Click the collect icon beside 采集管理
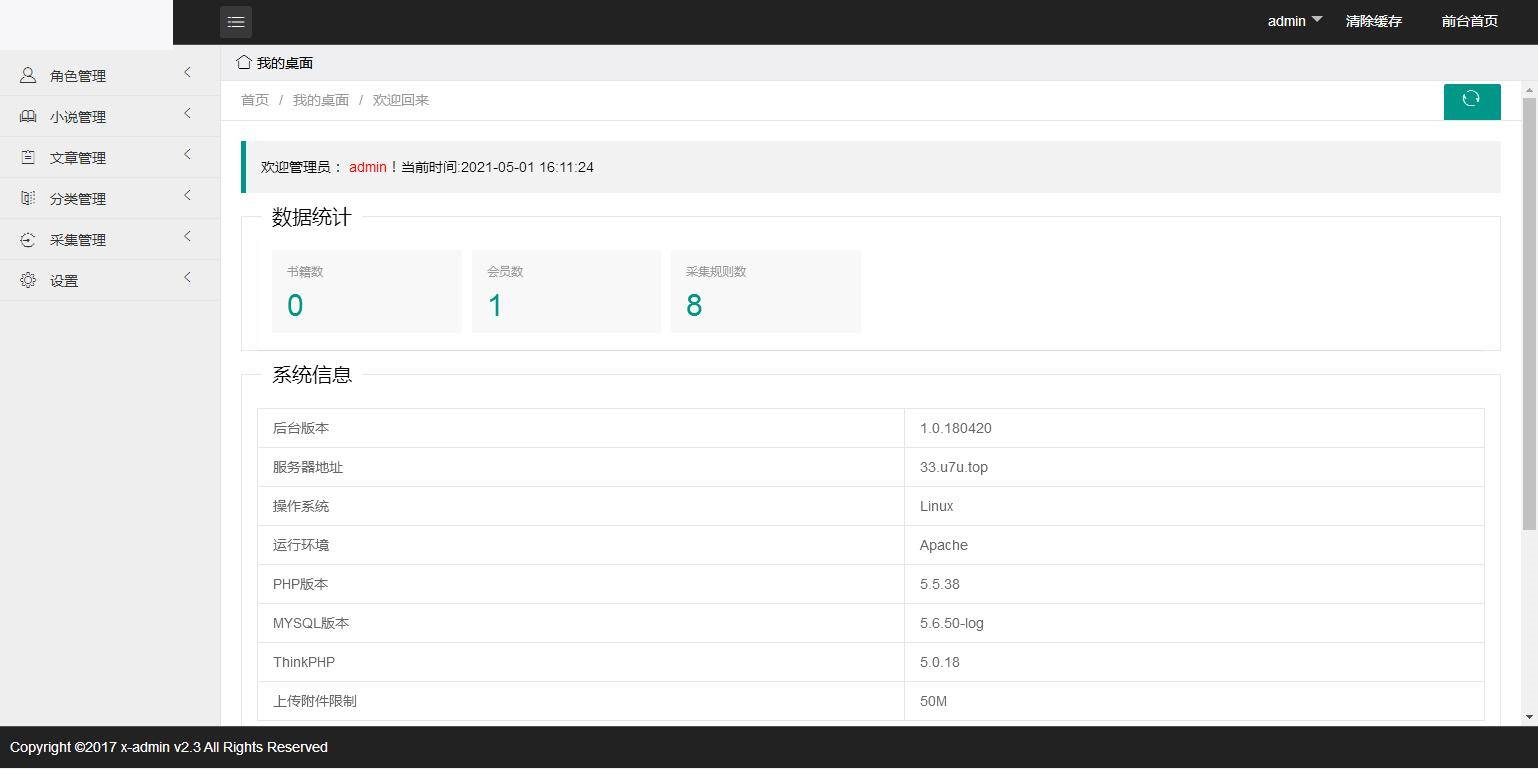 tap(28, 240)
